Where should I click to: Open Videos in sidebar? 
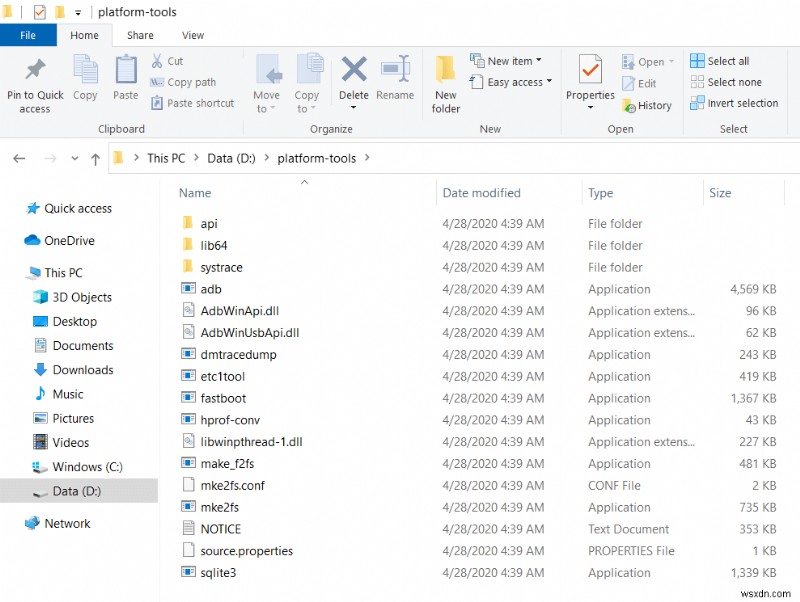click(61, 442)
